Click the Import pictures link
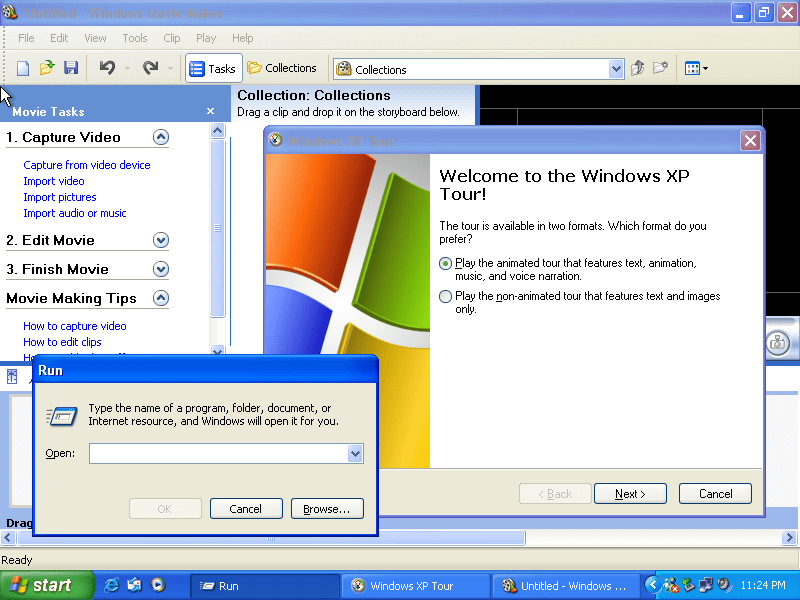800x600 pixels. [60, 197]
